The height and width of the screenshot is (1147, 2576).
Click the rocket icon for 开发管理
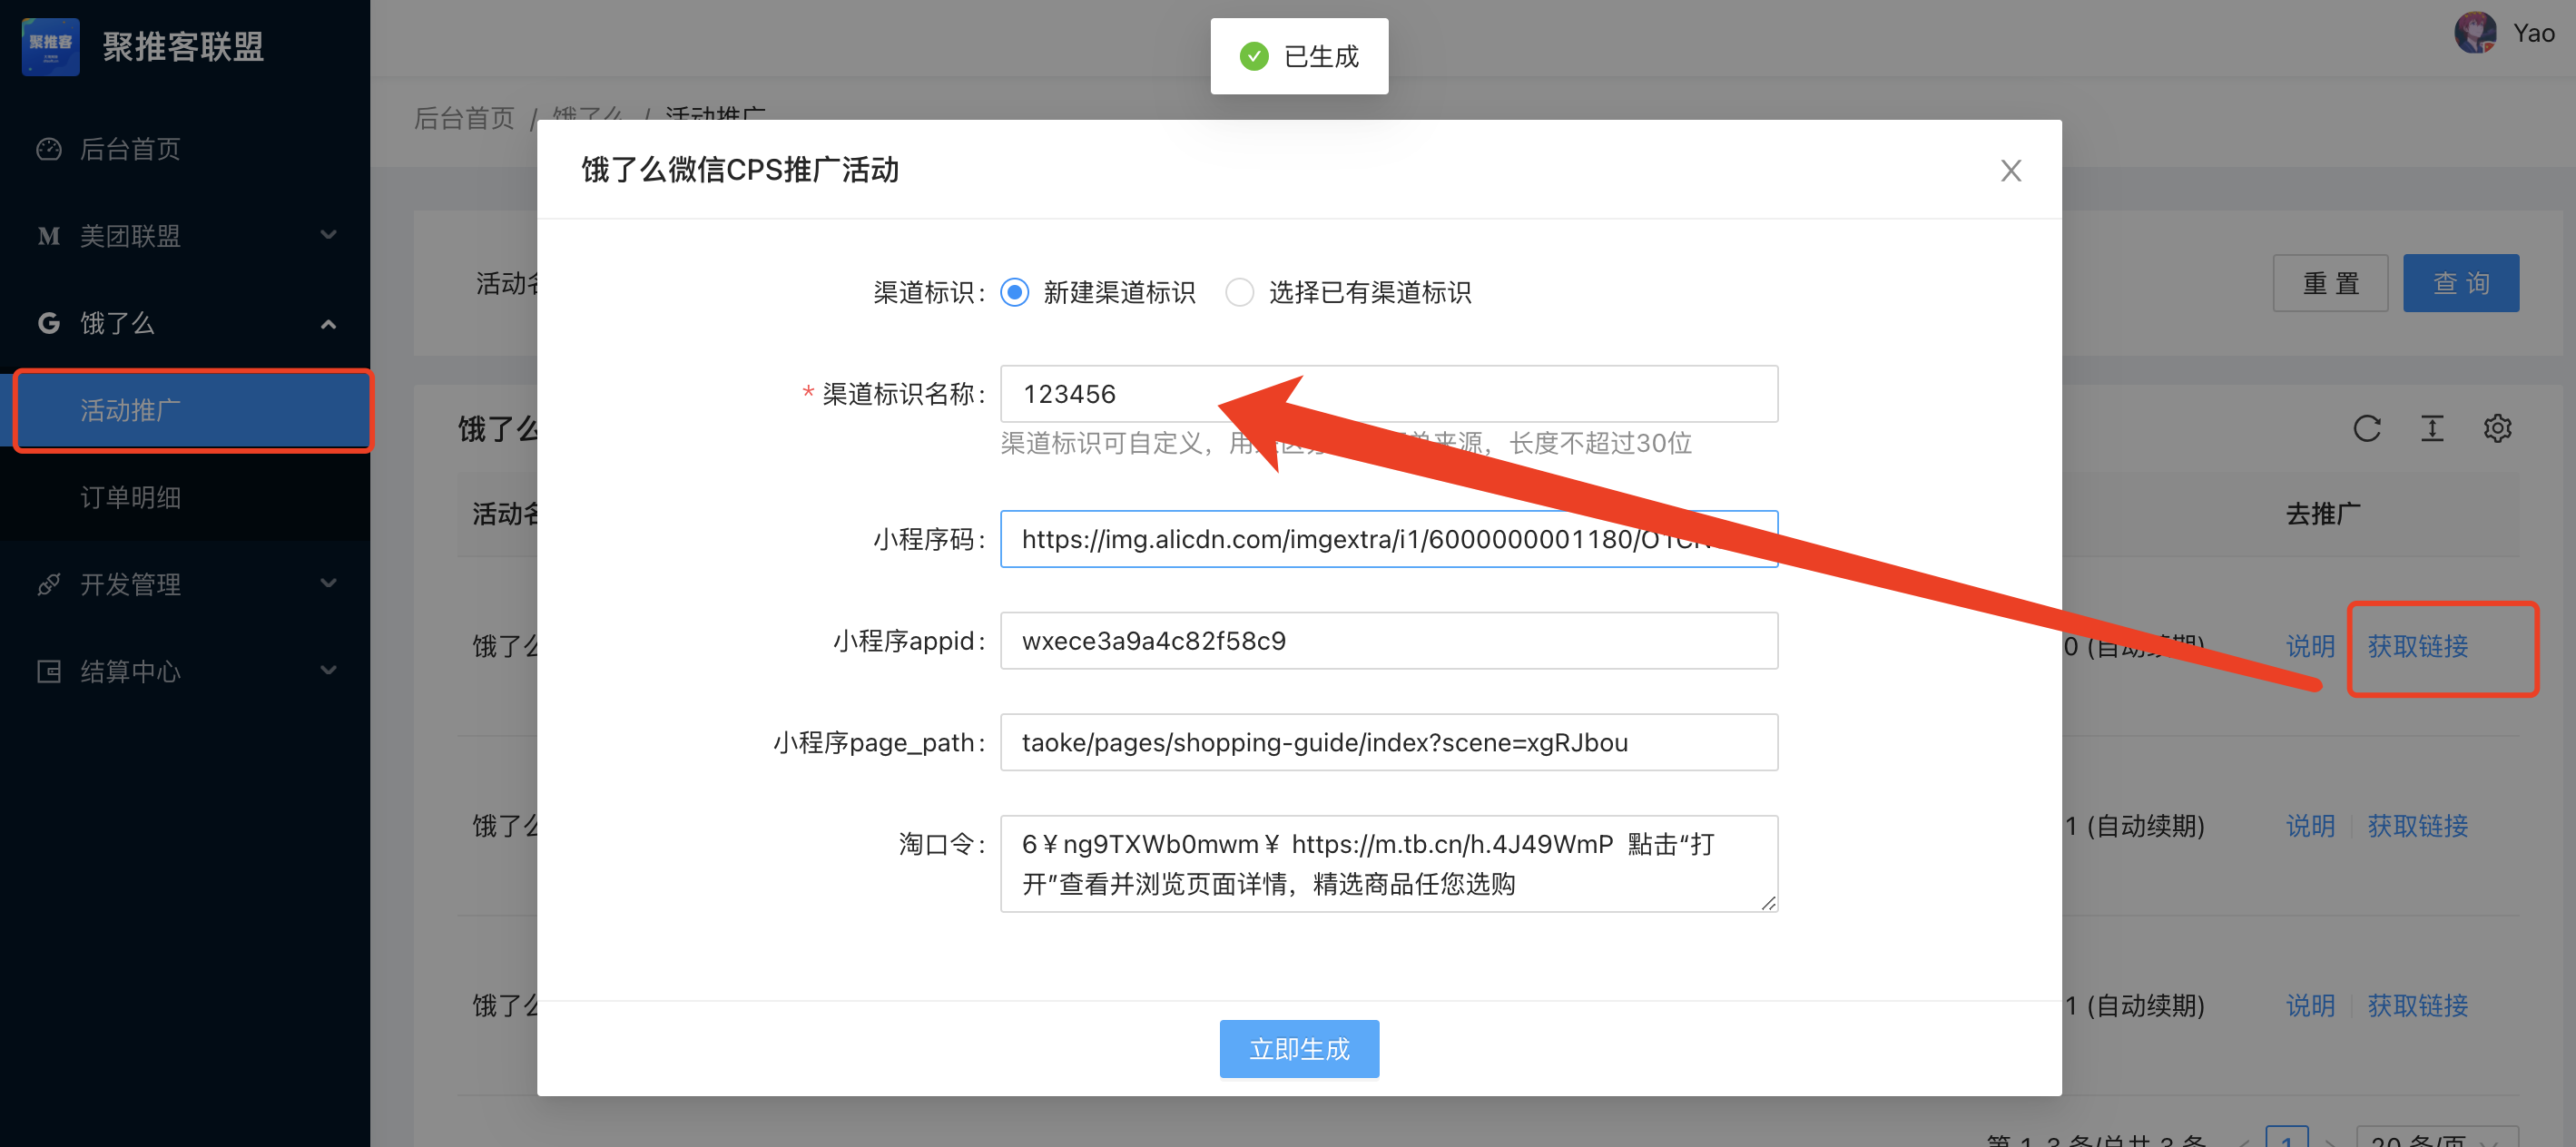tap(48, 584)
